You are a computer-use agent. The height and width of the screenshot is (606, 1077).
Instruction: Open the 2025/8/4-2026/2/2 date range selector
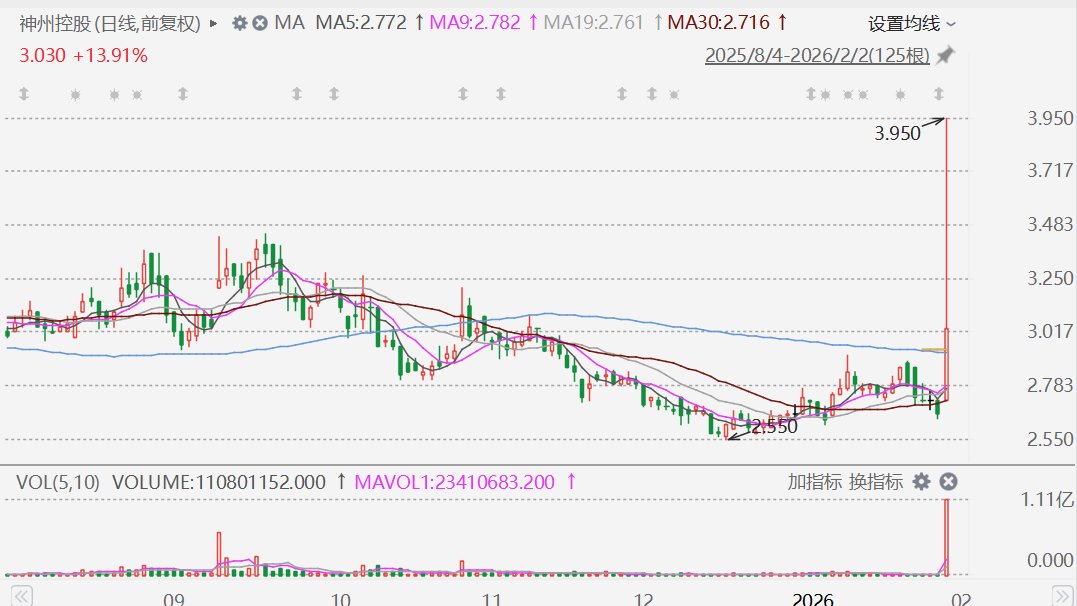pyautogui.click(x=817, y=56)
